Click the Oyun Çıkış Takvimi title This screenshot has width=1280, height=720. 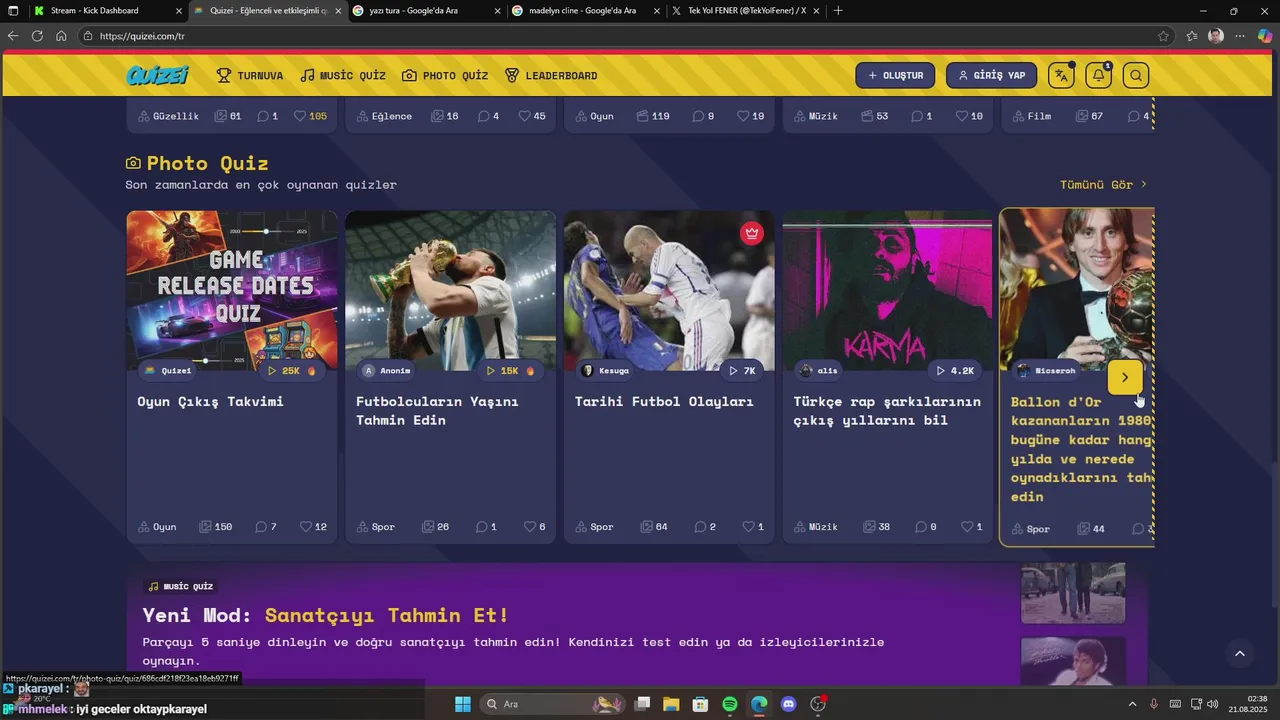point(210,401)
